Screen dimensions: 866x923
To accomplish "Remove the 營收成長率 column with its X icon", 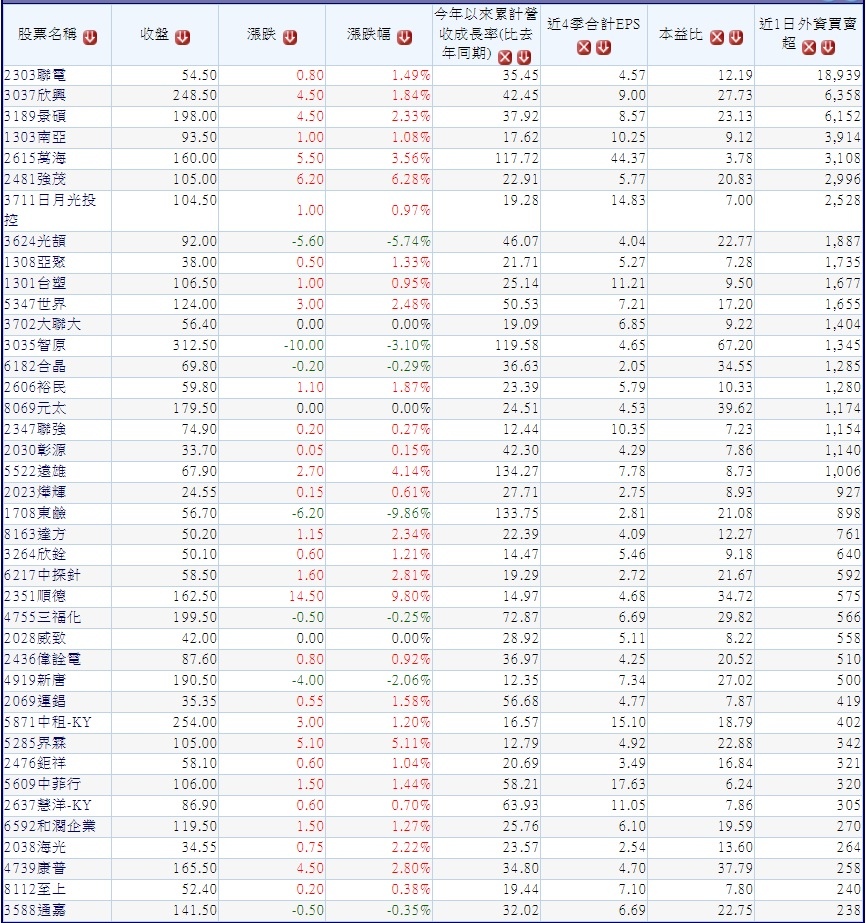I will pyautogui.click(x=505, y=57).
